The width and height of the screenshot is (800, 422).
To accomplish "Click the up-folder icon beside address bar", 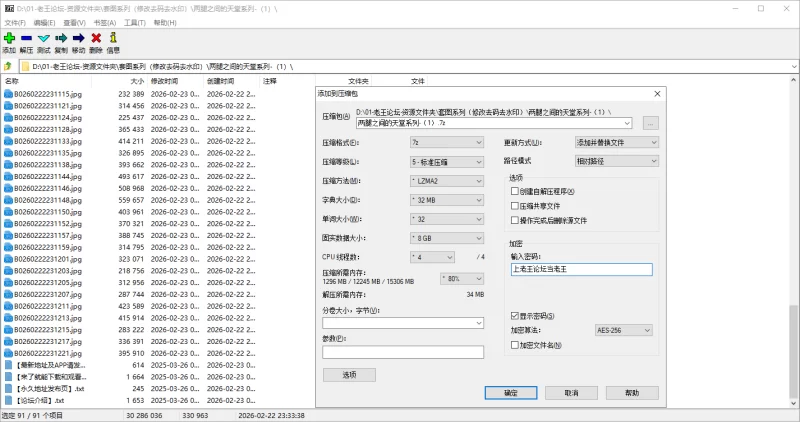I will pos(8,66).
